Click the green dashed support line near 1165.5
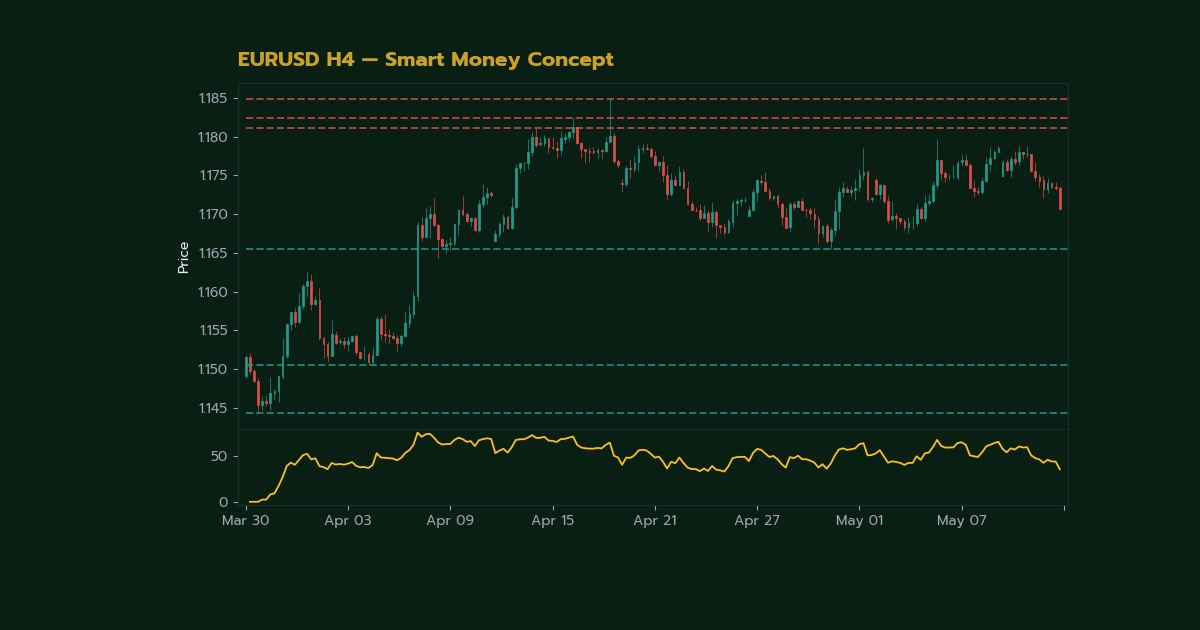The image size is (1200, 630). [656, 249]
